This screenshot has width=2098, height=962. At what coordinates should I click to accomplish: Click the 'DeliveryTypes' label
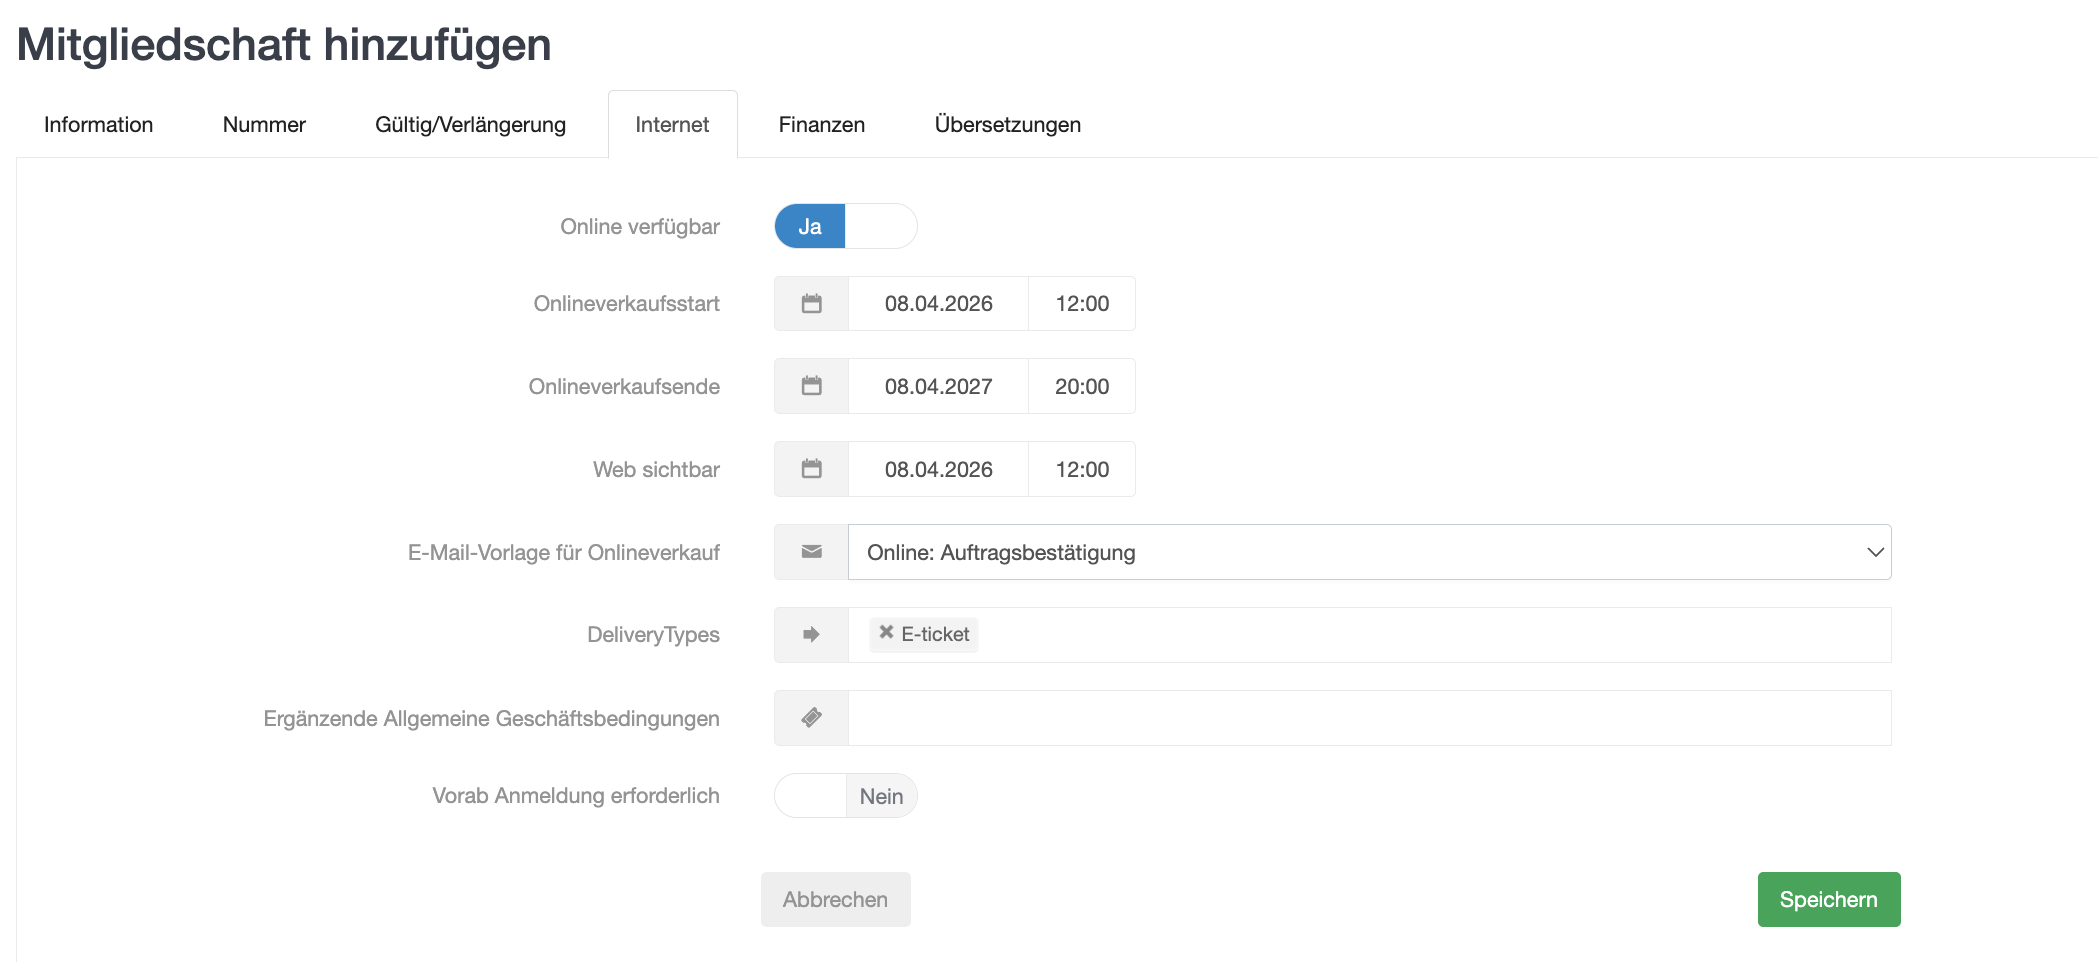(x=653, y=635)
